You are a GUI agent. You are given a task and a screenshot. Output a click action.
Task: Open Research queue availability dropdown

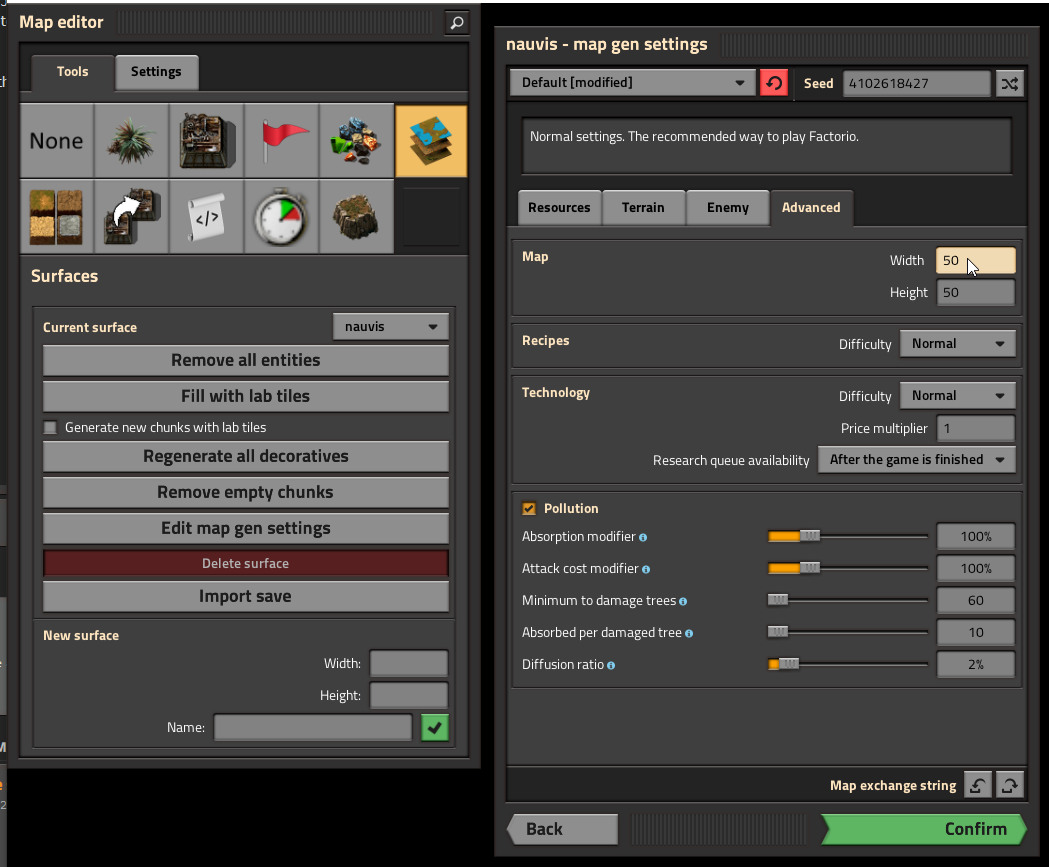(917, 460)
